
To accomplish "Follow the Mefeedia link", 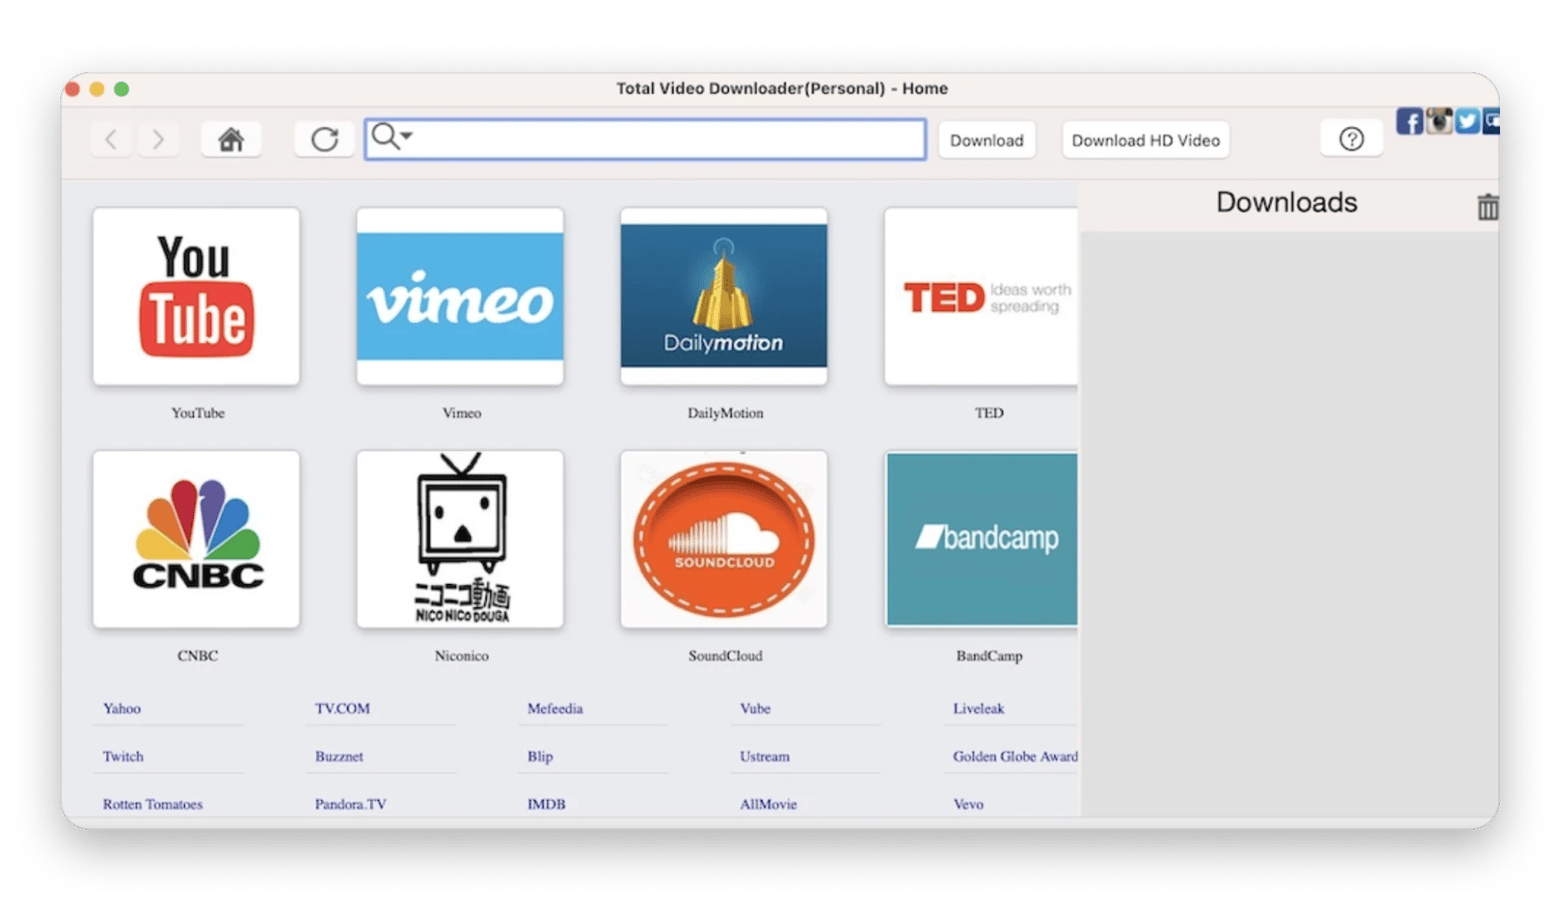I will point(555,708).
